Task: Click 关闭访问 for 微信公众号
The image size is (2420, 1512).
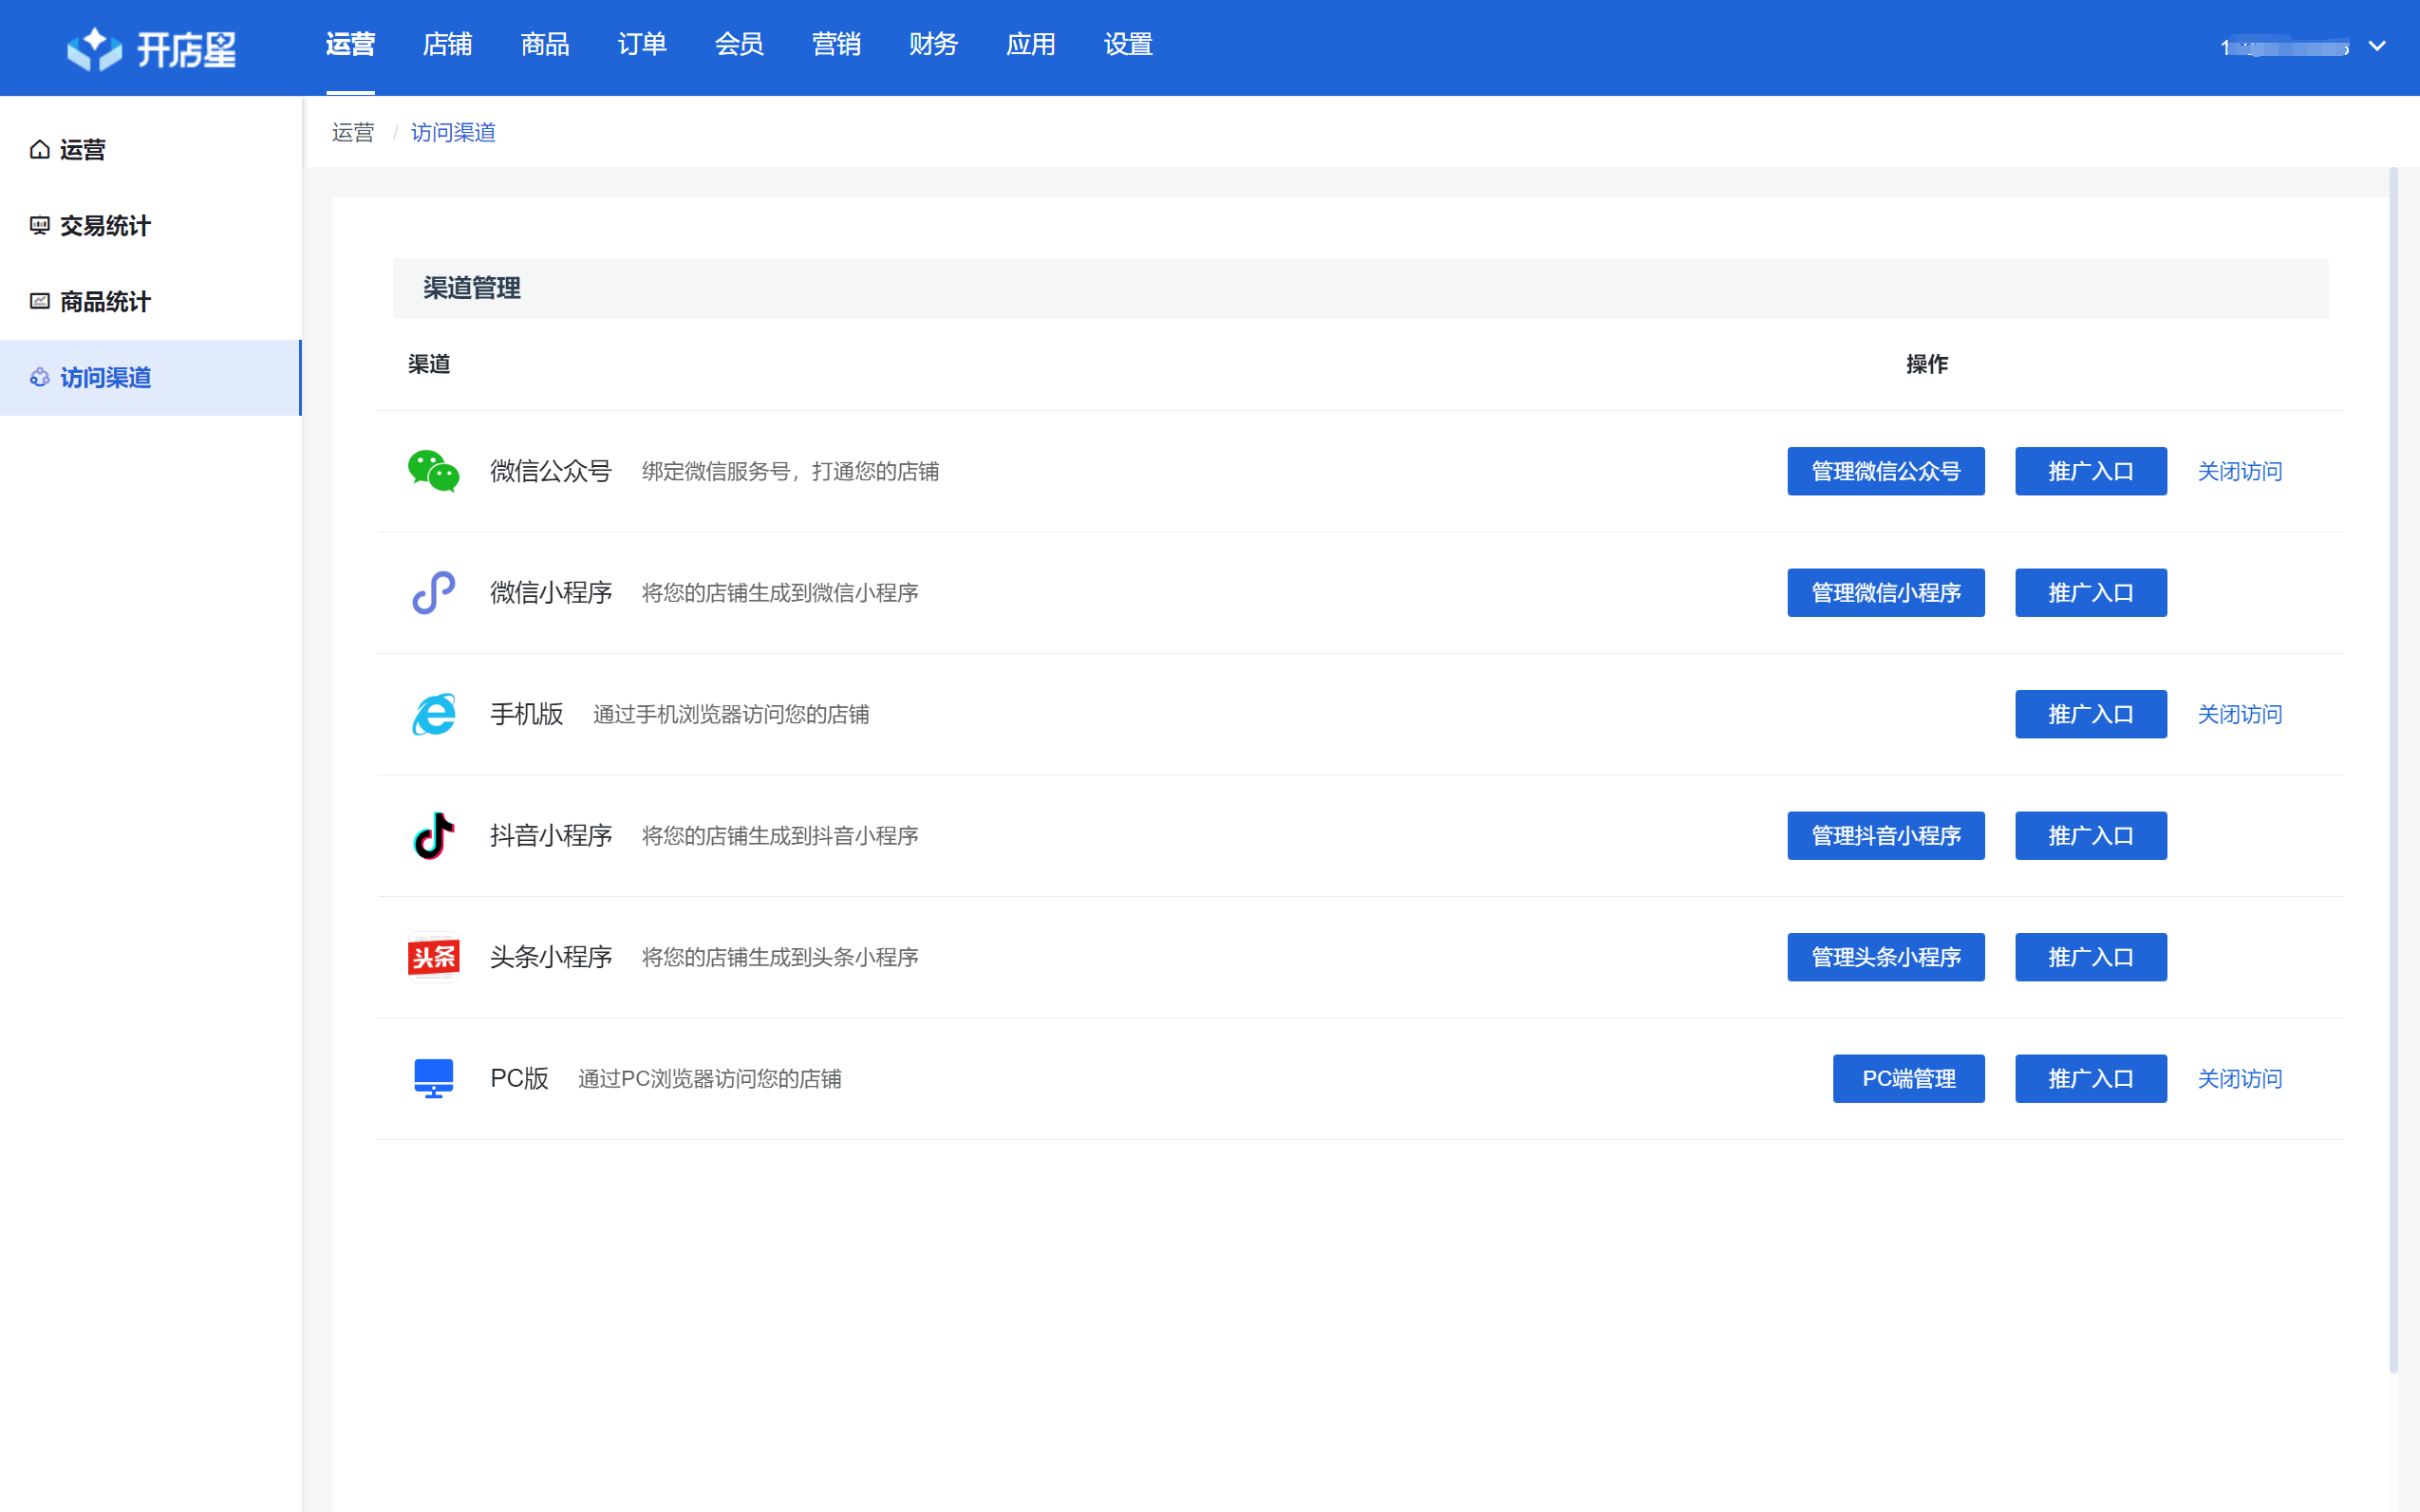Action: pos(2240,471)
